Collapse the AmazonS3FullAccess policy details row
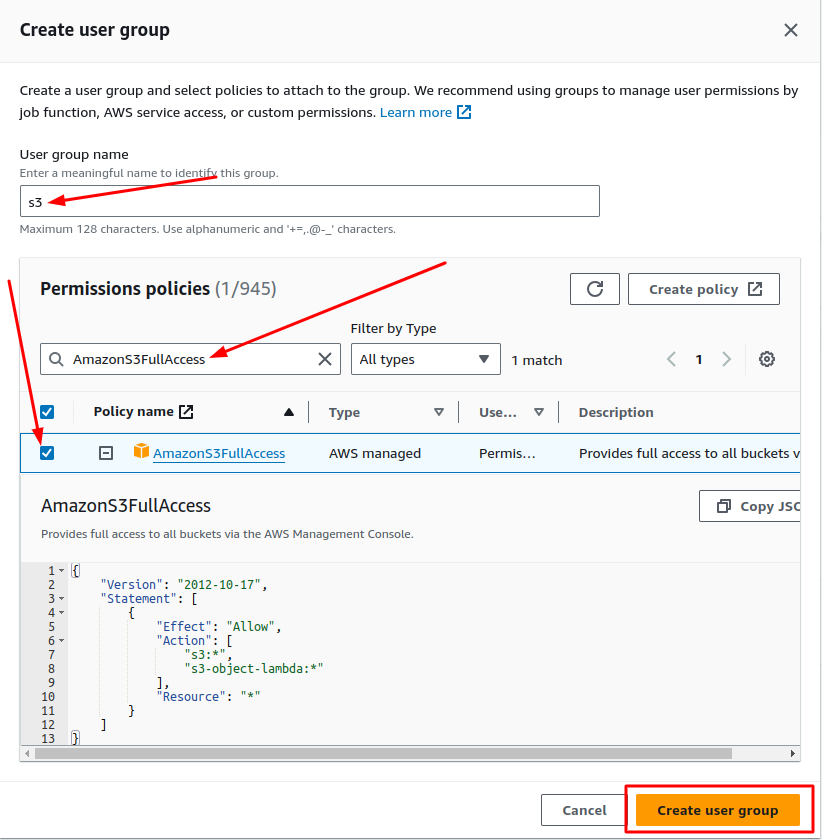 pyautogui.click(x=107, y=453)
